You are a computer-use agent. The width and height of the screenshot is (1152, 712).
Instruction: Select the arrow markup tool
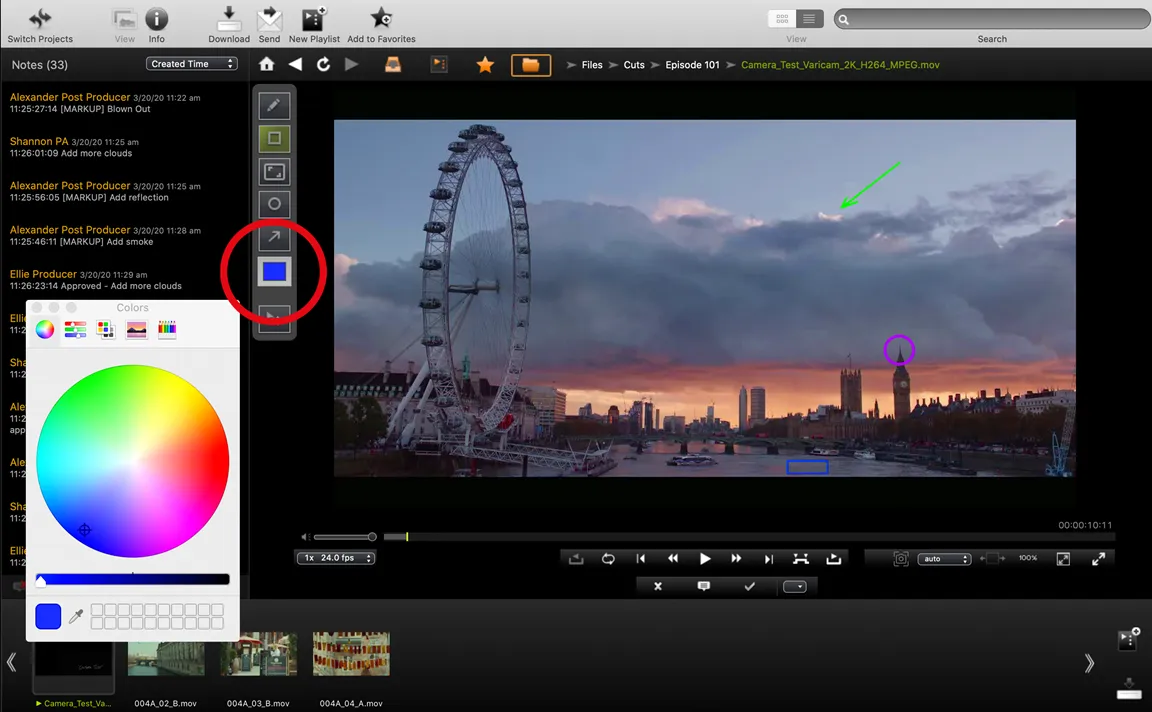(x=274, y=237)
